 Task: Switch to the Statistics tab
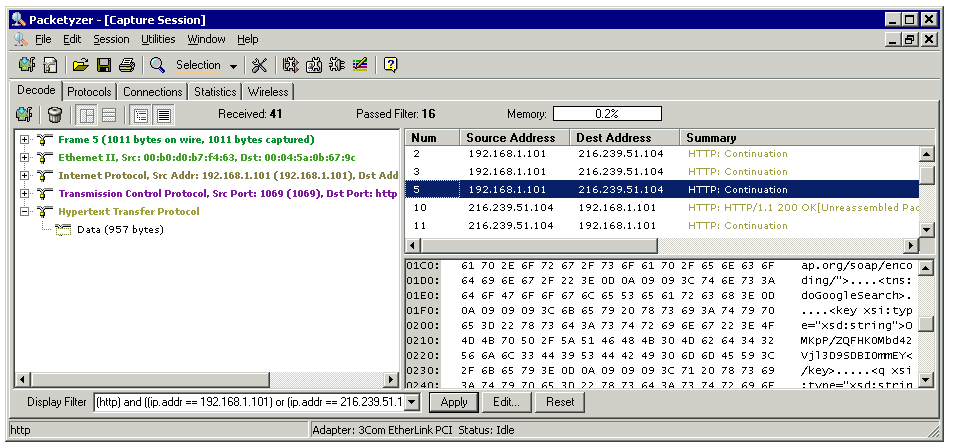pyautogui.click(x=215, y=92)
